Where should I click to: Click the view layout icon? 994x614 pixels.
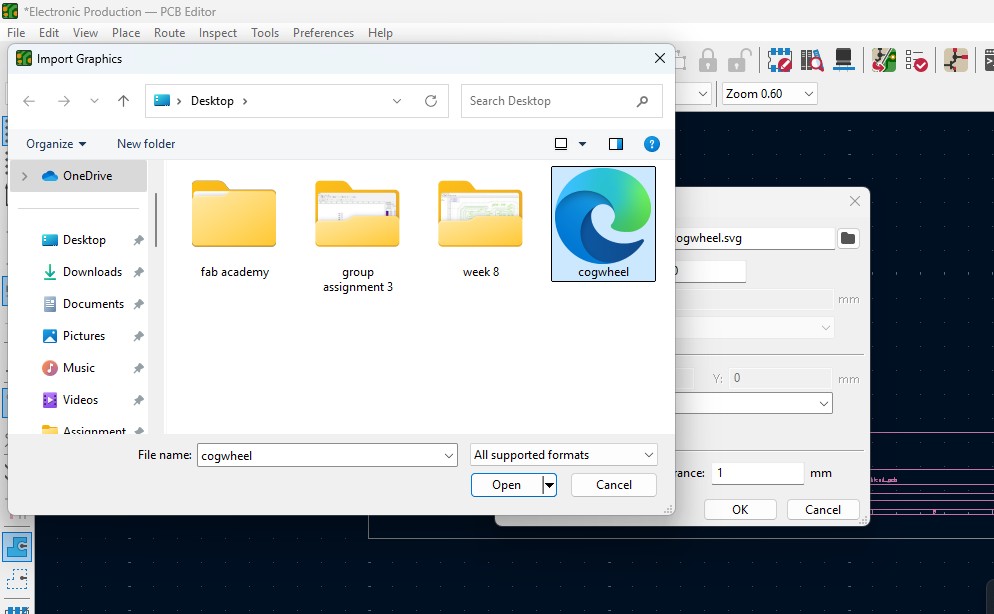click(x=561, y=144)
